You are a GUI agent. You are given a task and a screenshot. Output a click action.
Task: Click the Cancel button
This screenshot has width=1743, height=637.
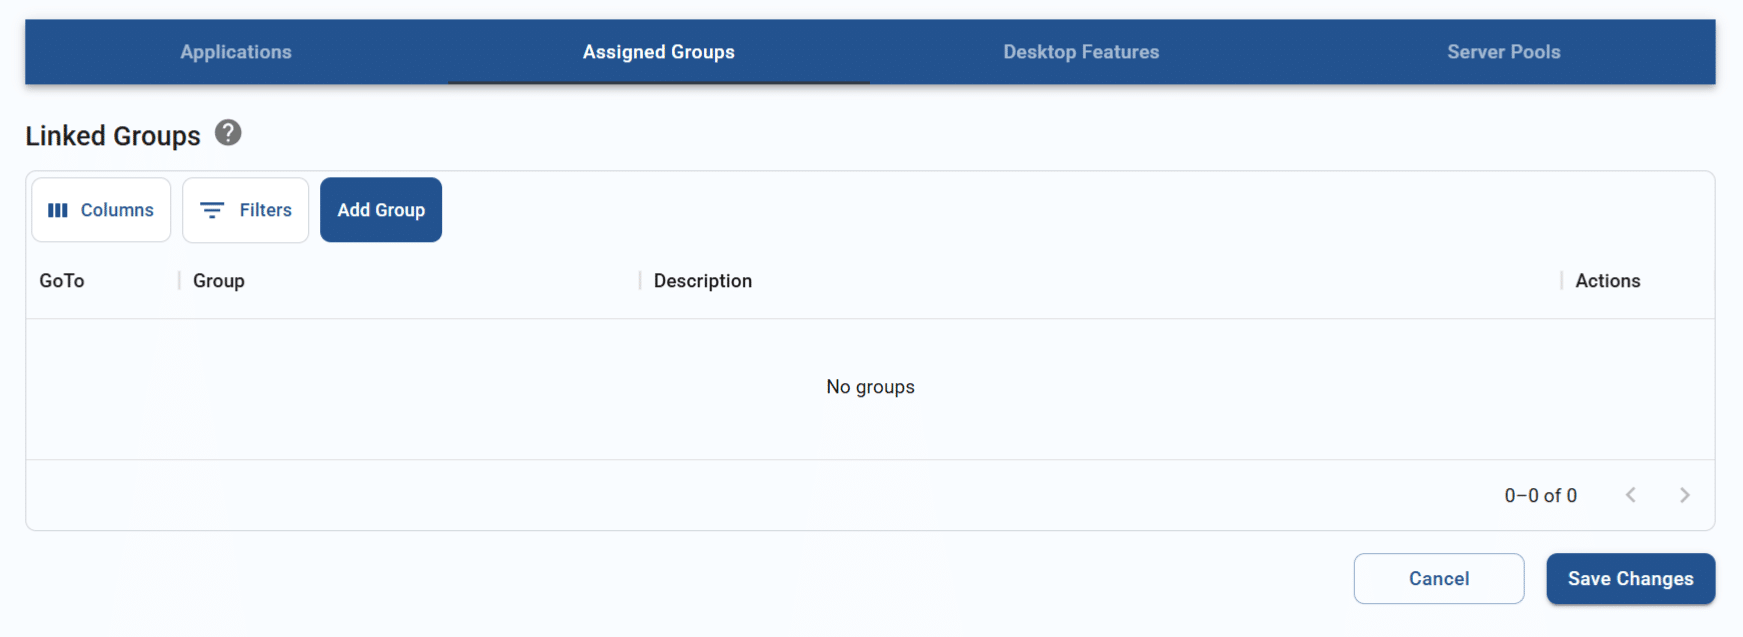tap(1438, 578)
